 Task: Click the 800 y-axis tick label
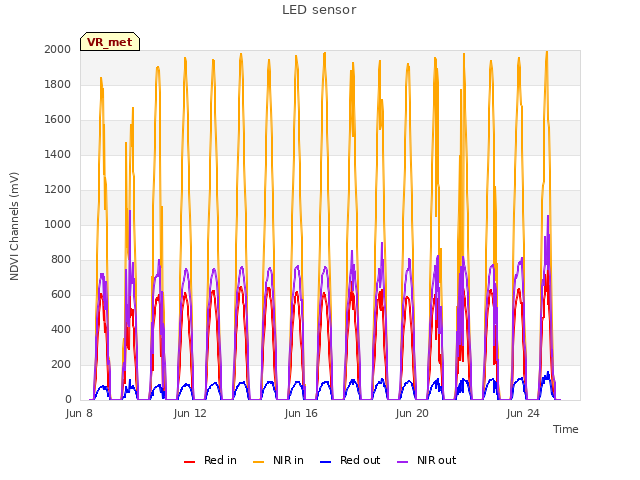coord(61,260)
